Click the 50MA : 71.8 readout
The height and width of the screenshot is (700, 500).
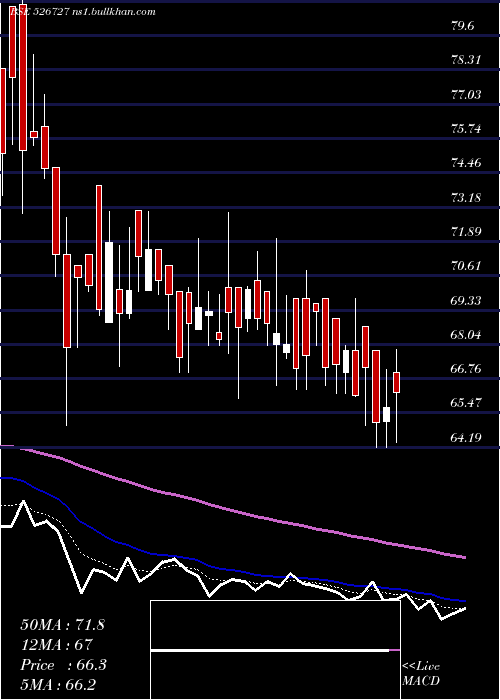coord(62,625)
